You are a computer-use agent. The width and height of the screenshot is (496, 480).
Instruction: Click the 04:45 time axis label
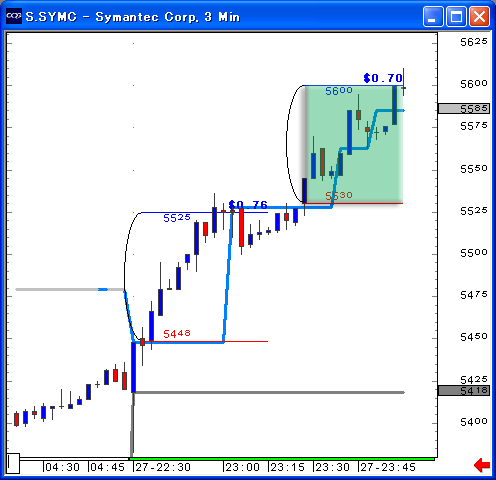(108, 467)
